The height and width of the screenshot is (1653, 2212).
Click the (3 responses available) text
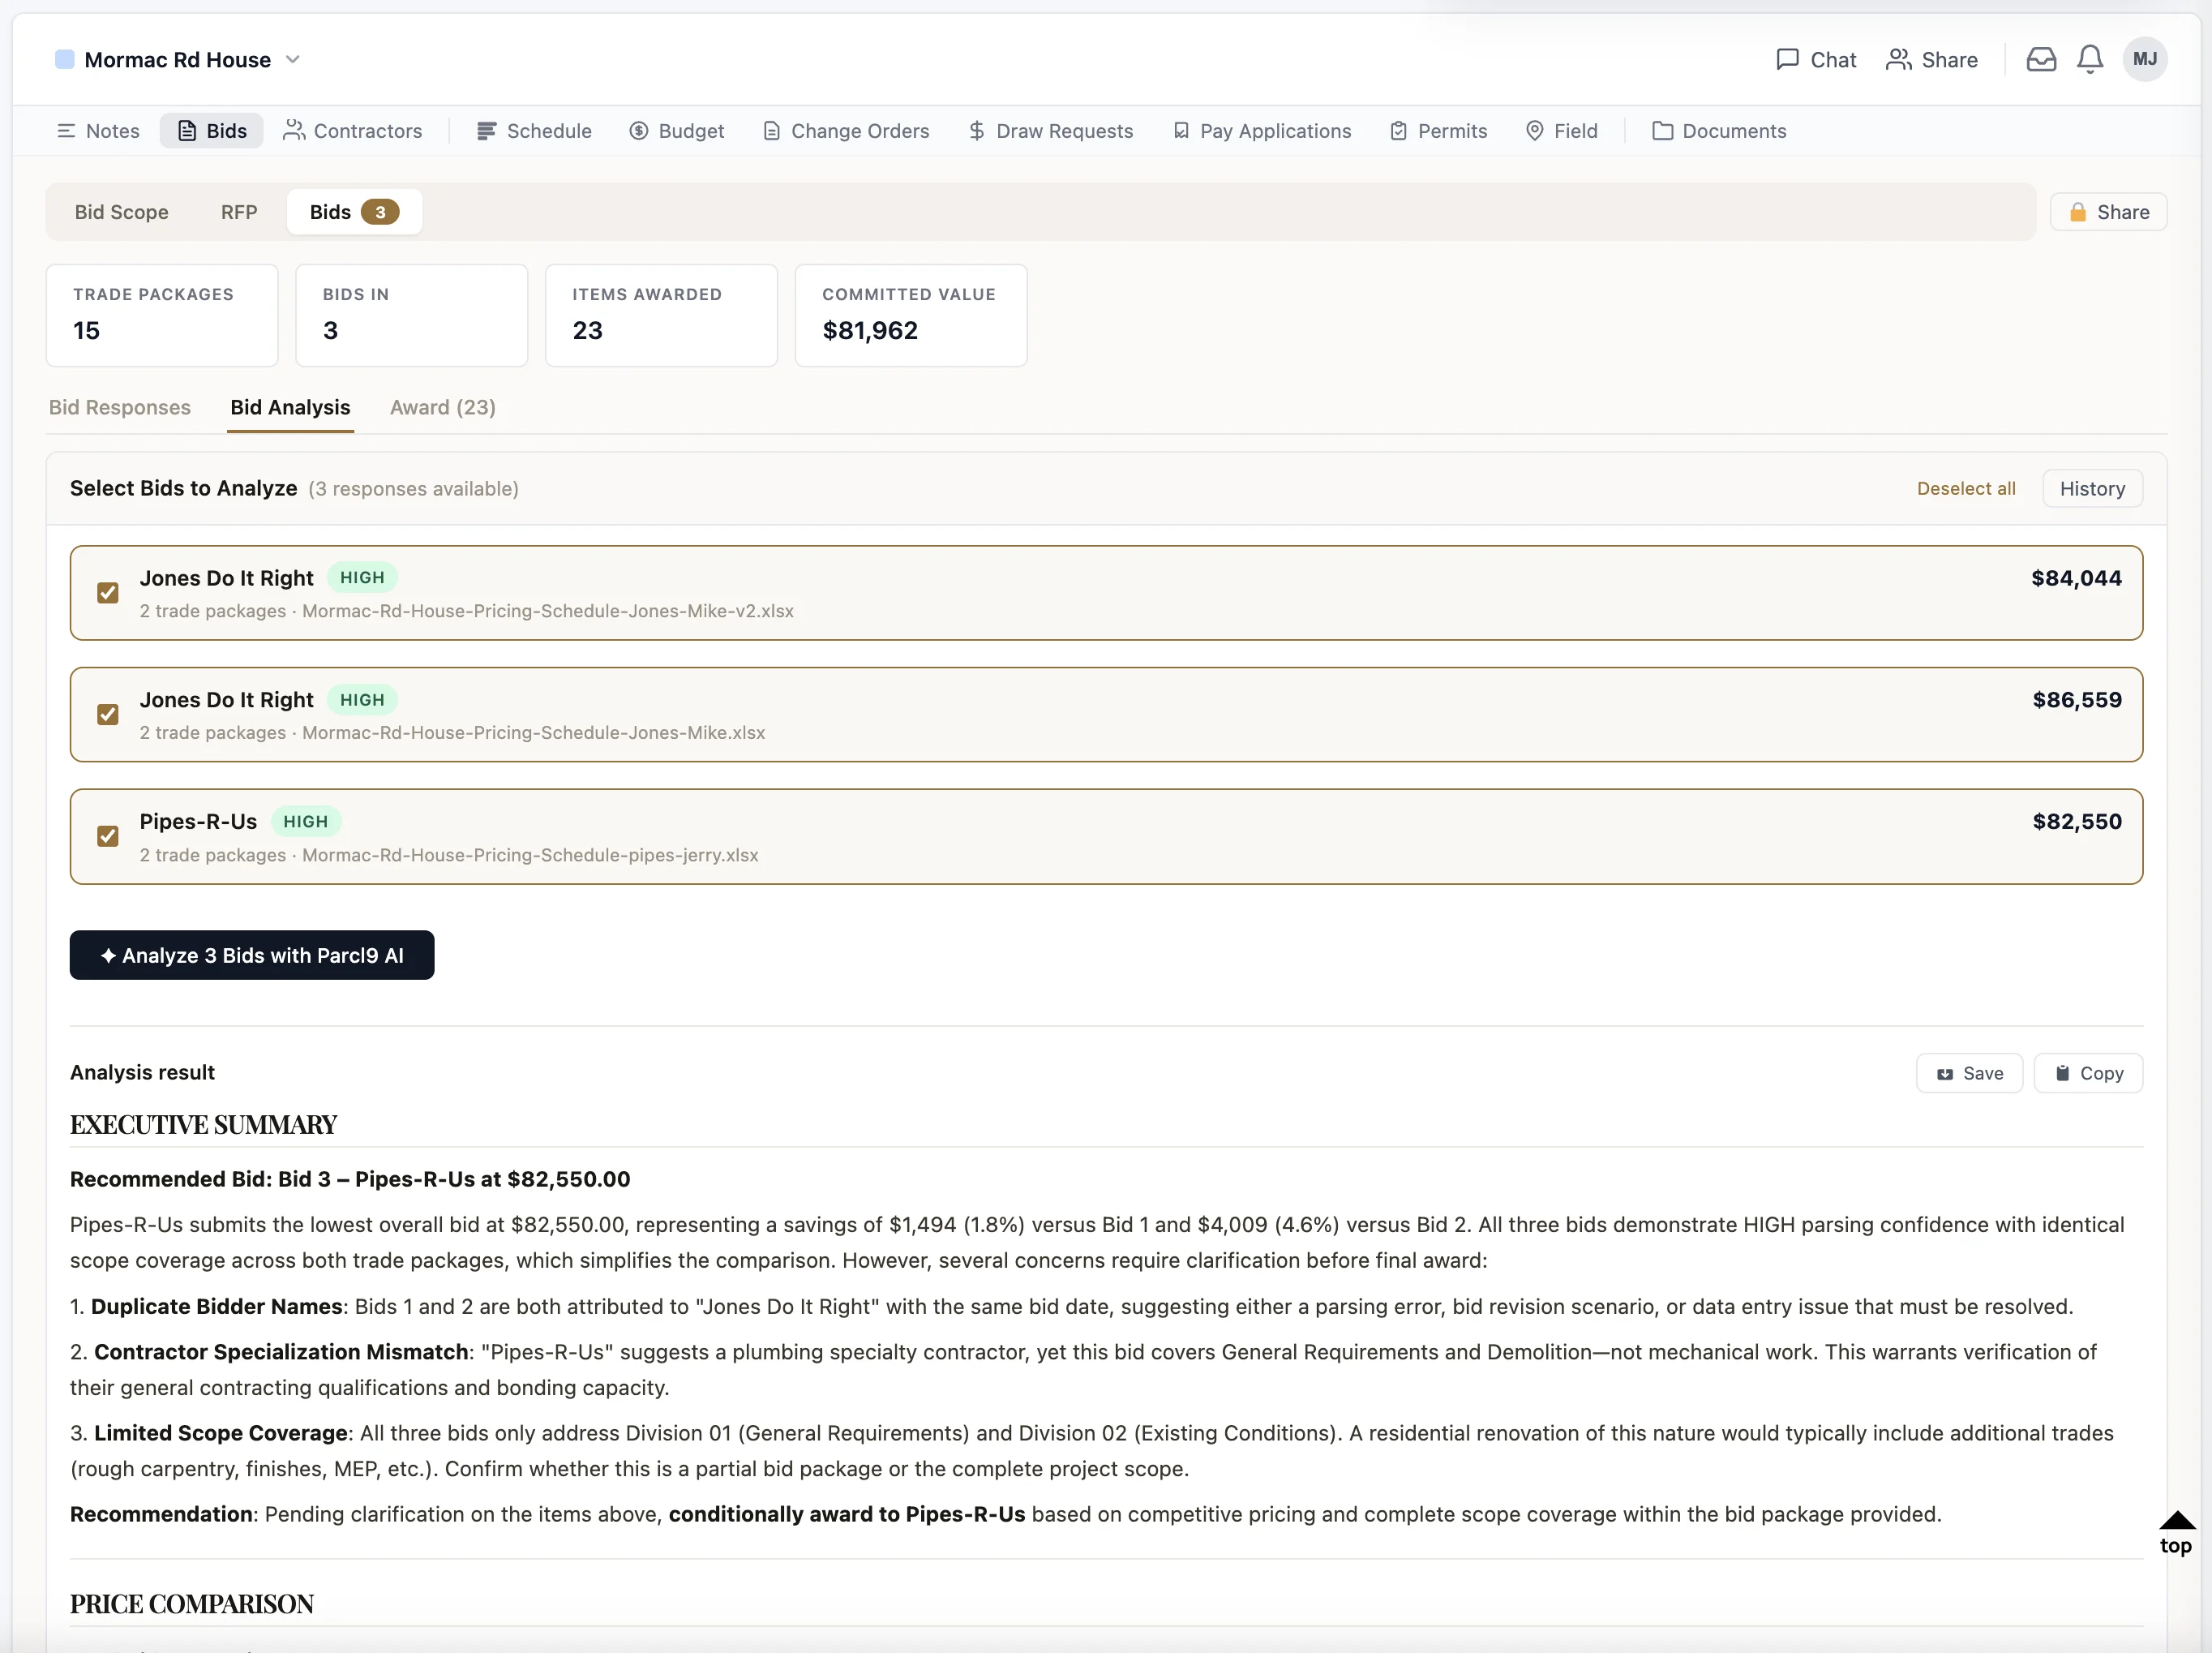(x=413, y=488)
